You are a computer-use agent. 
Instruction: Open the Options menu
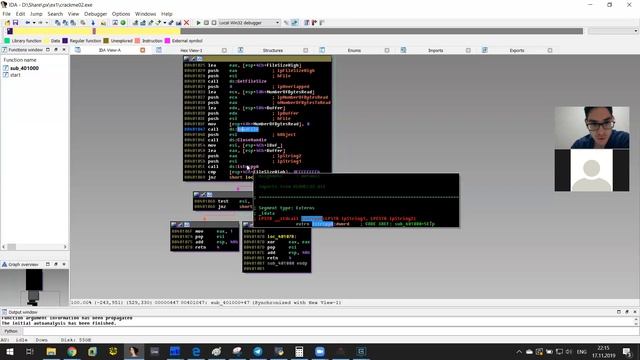pos(121,14)
